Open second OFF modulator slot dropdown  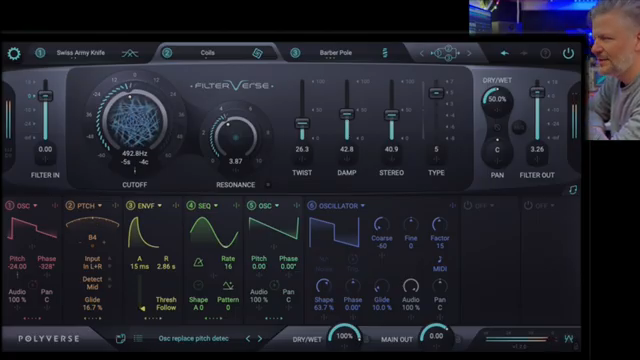click(x=545, y=206)
